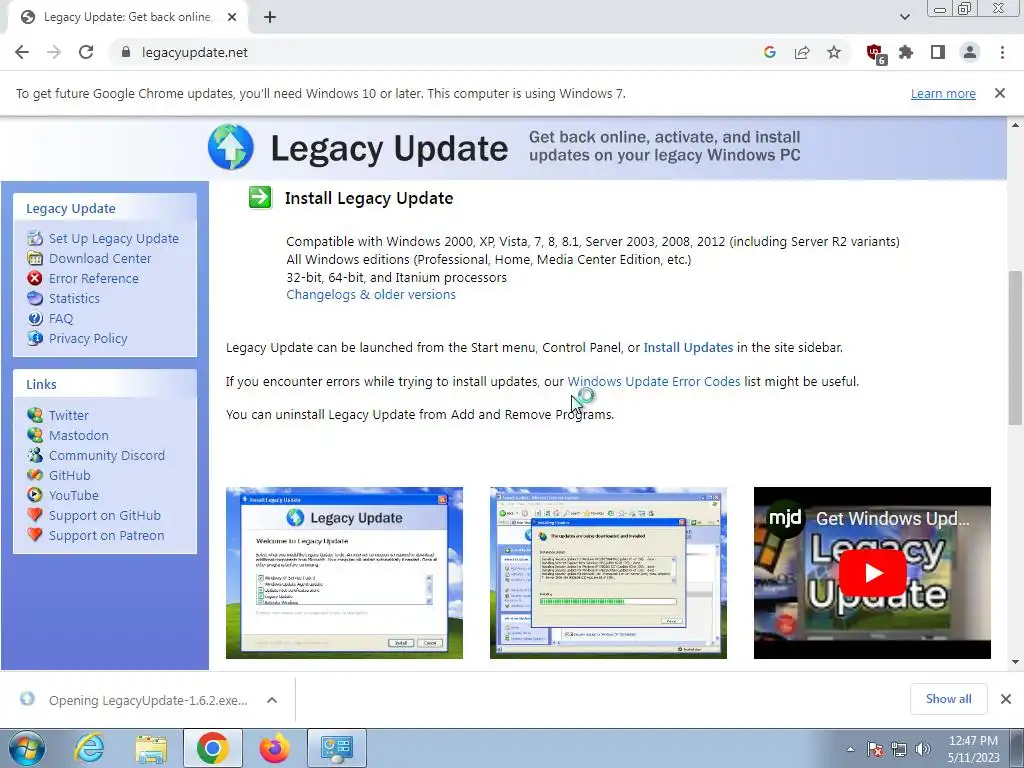Reload the legacyupdate.net page

click(86, 52)
